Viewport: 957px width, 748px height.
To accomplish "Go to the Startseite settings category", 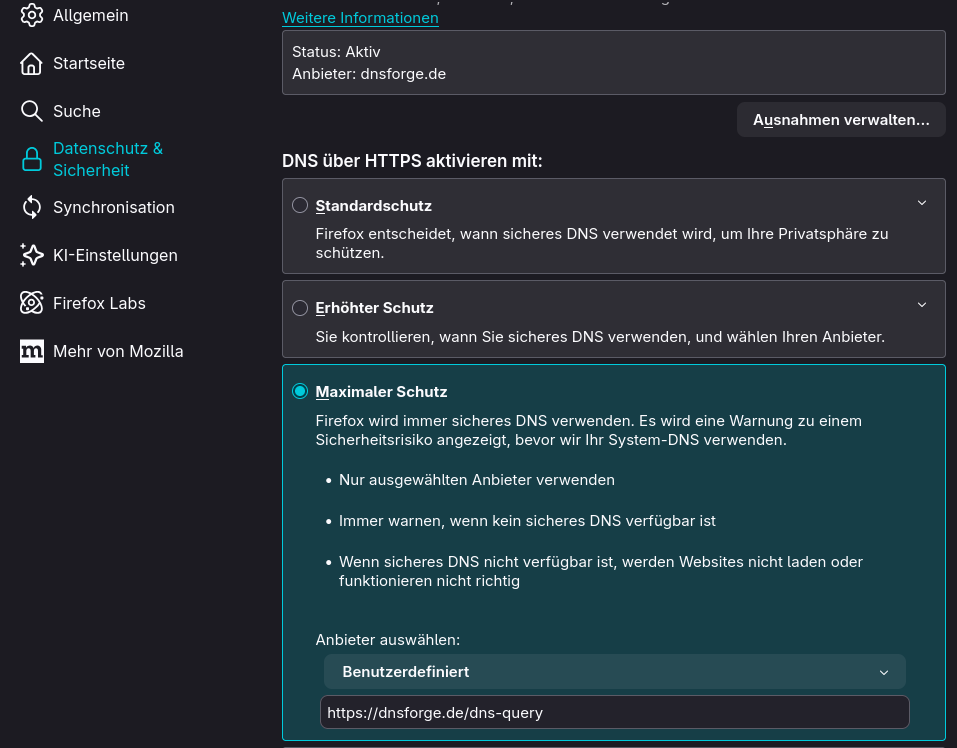I will click(89, 63).
